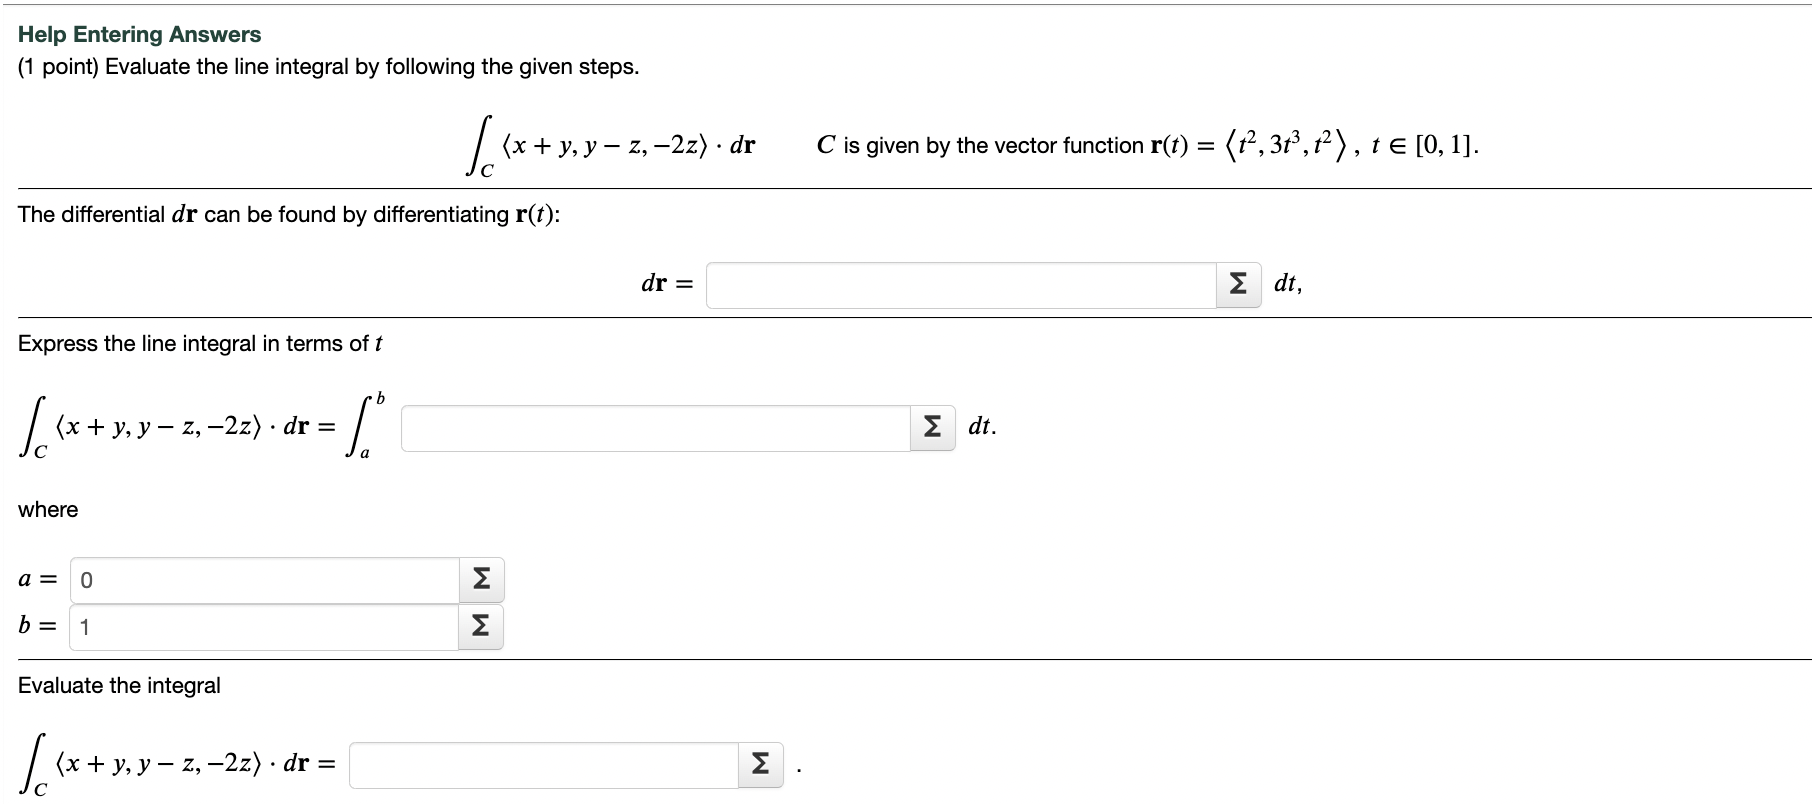Screen dimensions: 1812x804
Task: Click the Σ preview button beside the dr field
Action: point(1238,284)
